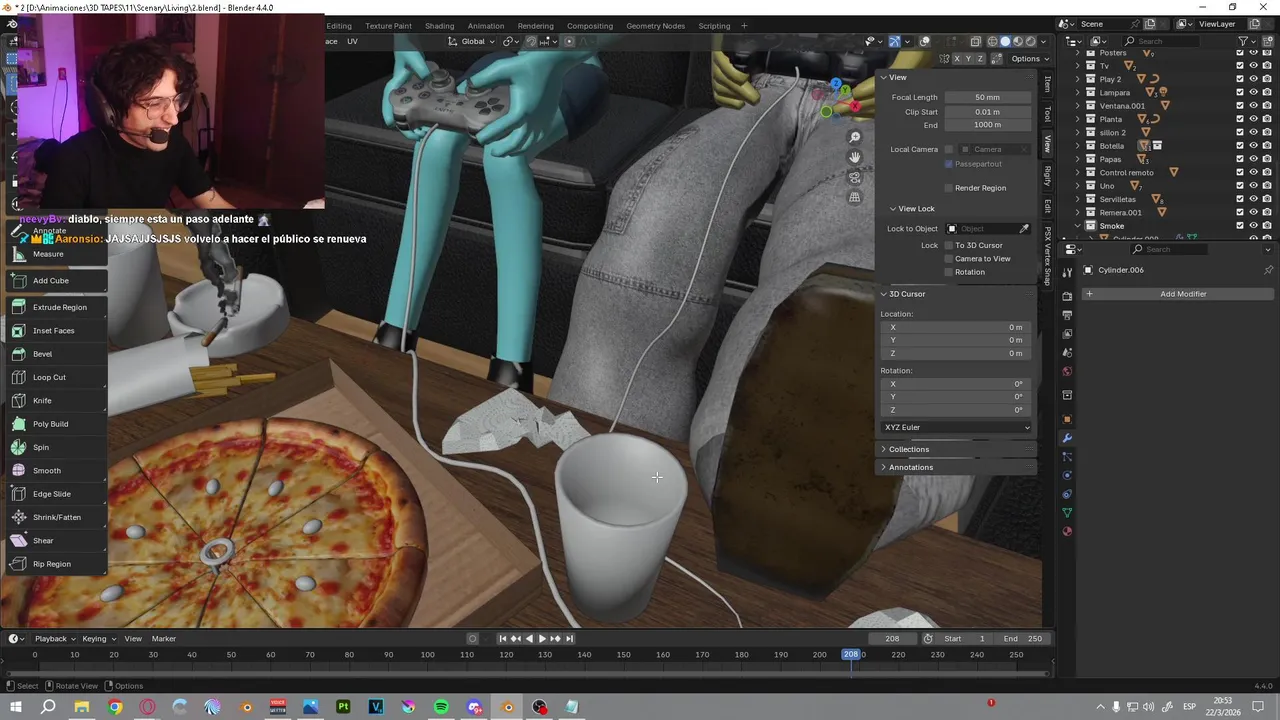The height and width of the screenshot is (720, 1280).
Task: Open the XYZ Euler rotation mode dropdown
Action: click(956, 427)
